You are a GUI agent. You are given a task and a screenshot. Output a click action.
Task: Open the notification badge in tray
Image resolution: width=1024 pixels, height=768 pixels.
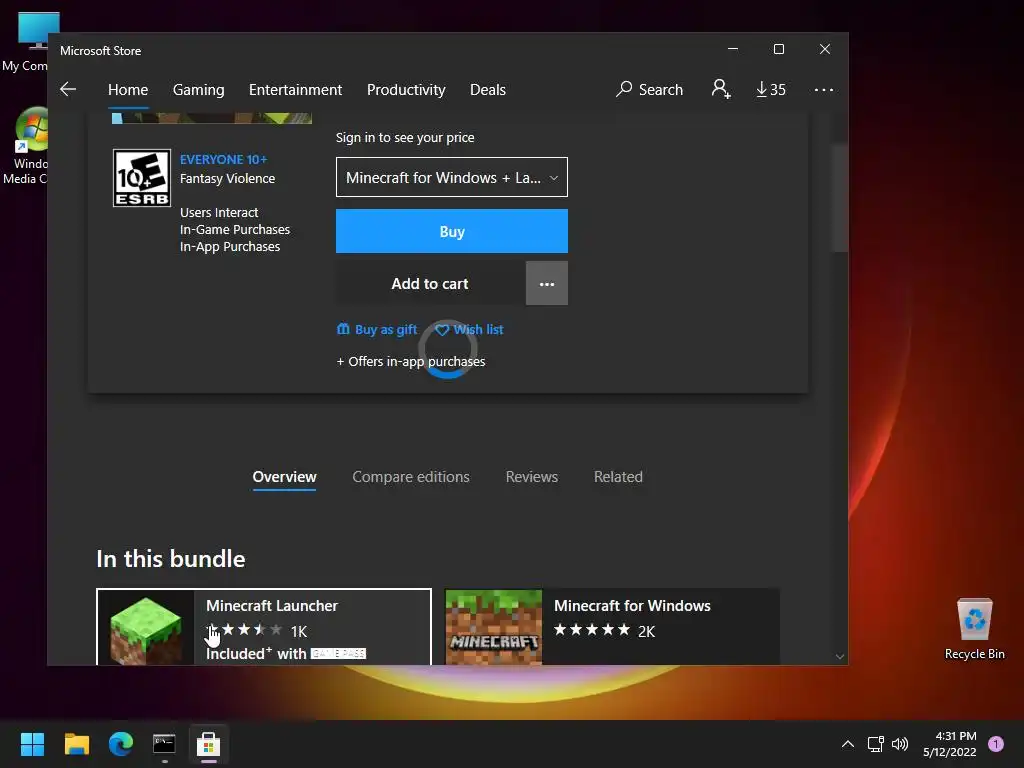[996, 744]
